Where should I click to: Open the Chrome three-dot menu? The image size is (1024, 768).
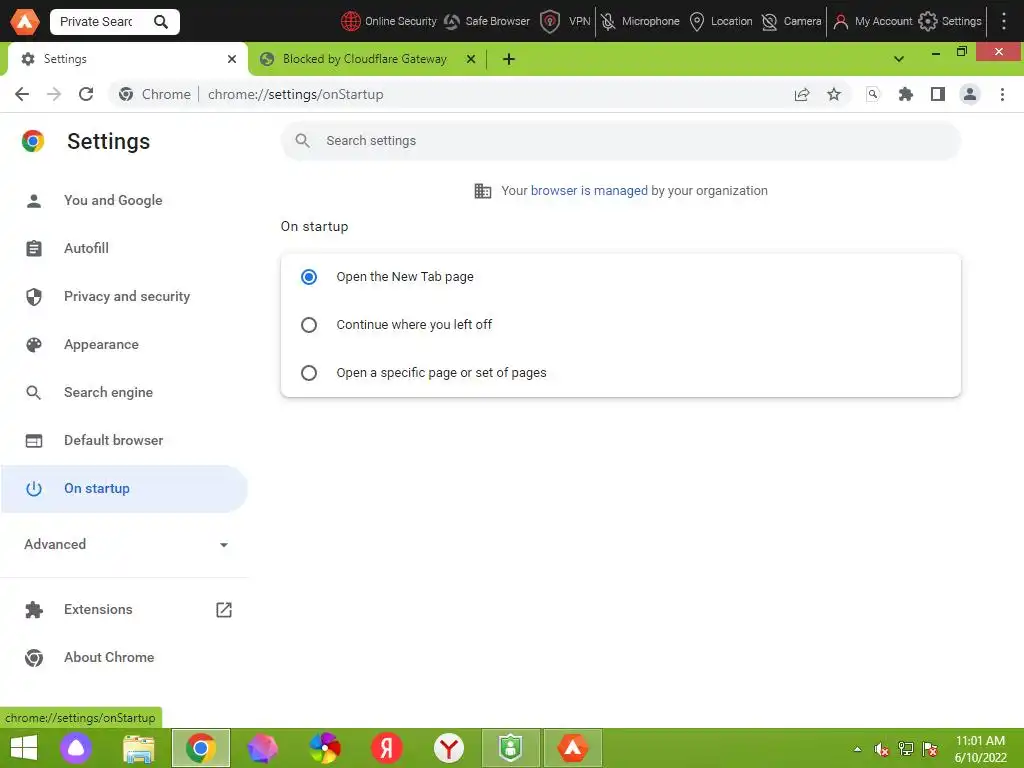1002,94
